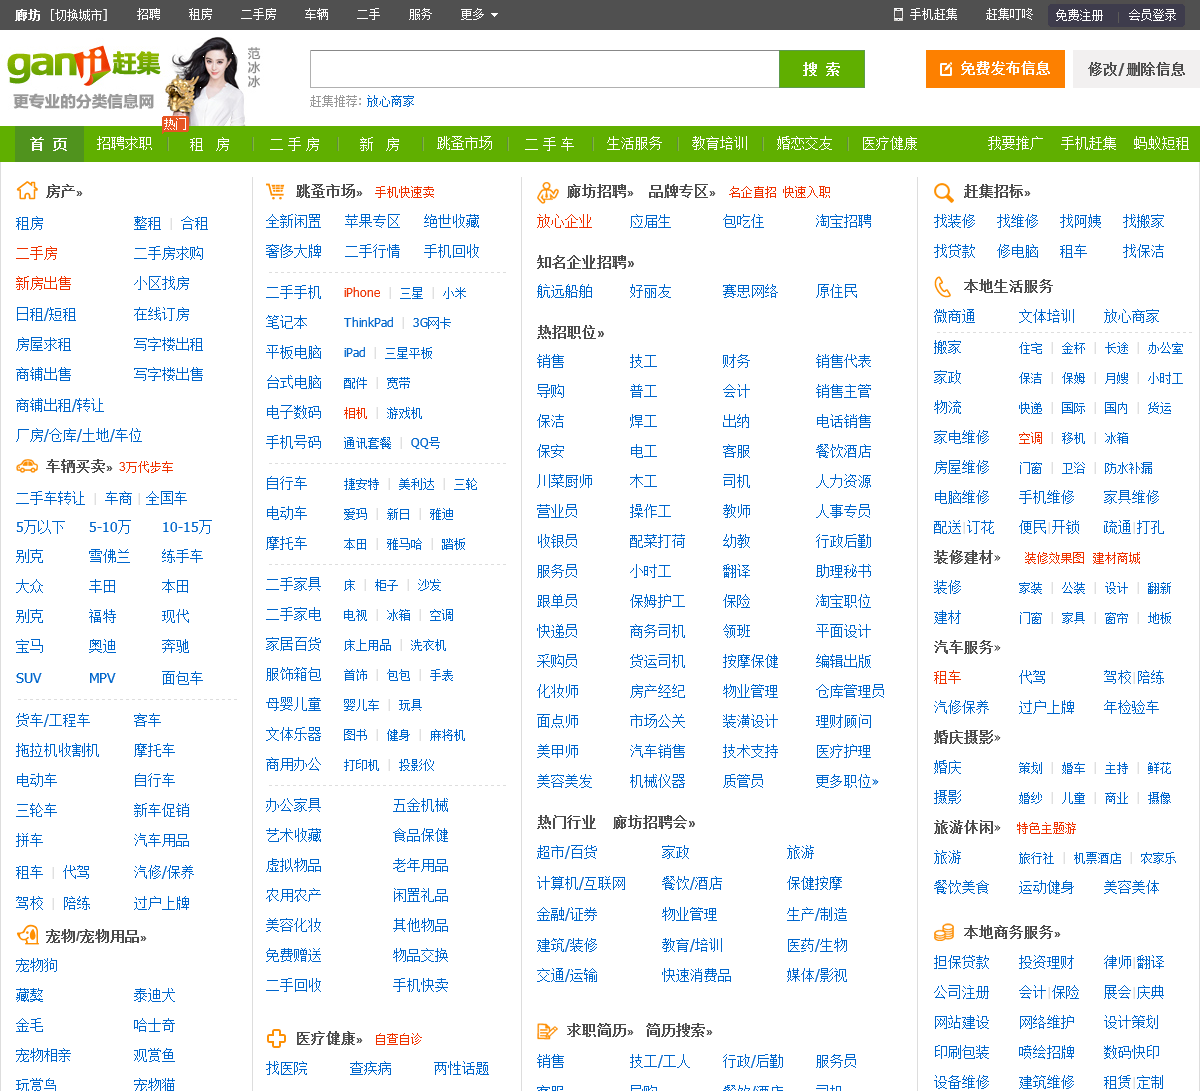This screenshot has height=1091, width=1200.
Task: Click the 热门 hot badge under the logo
Action: point(175,123)
